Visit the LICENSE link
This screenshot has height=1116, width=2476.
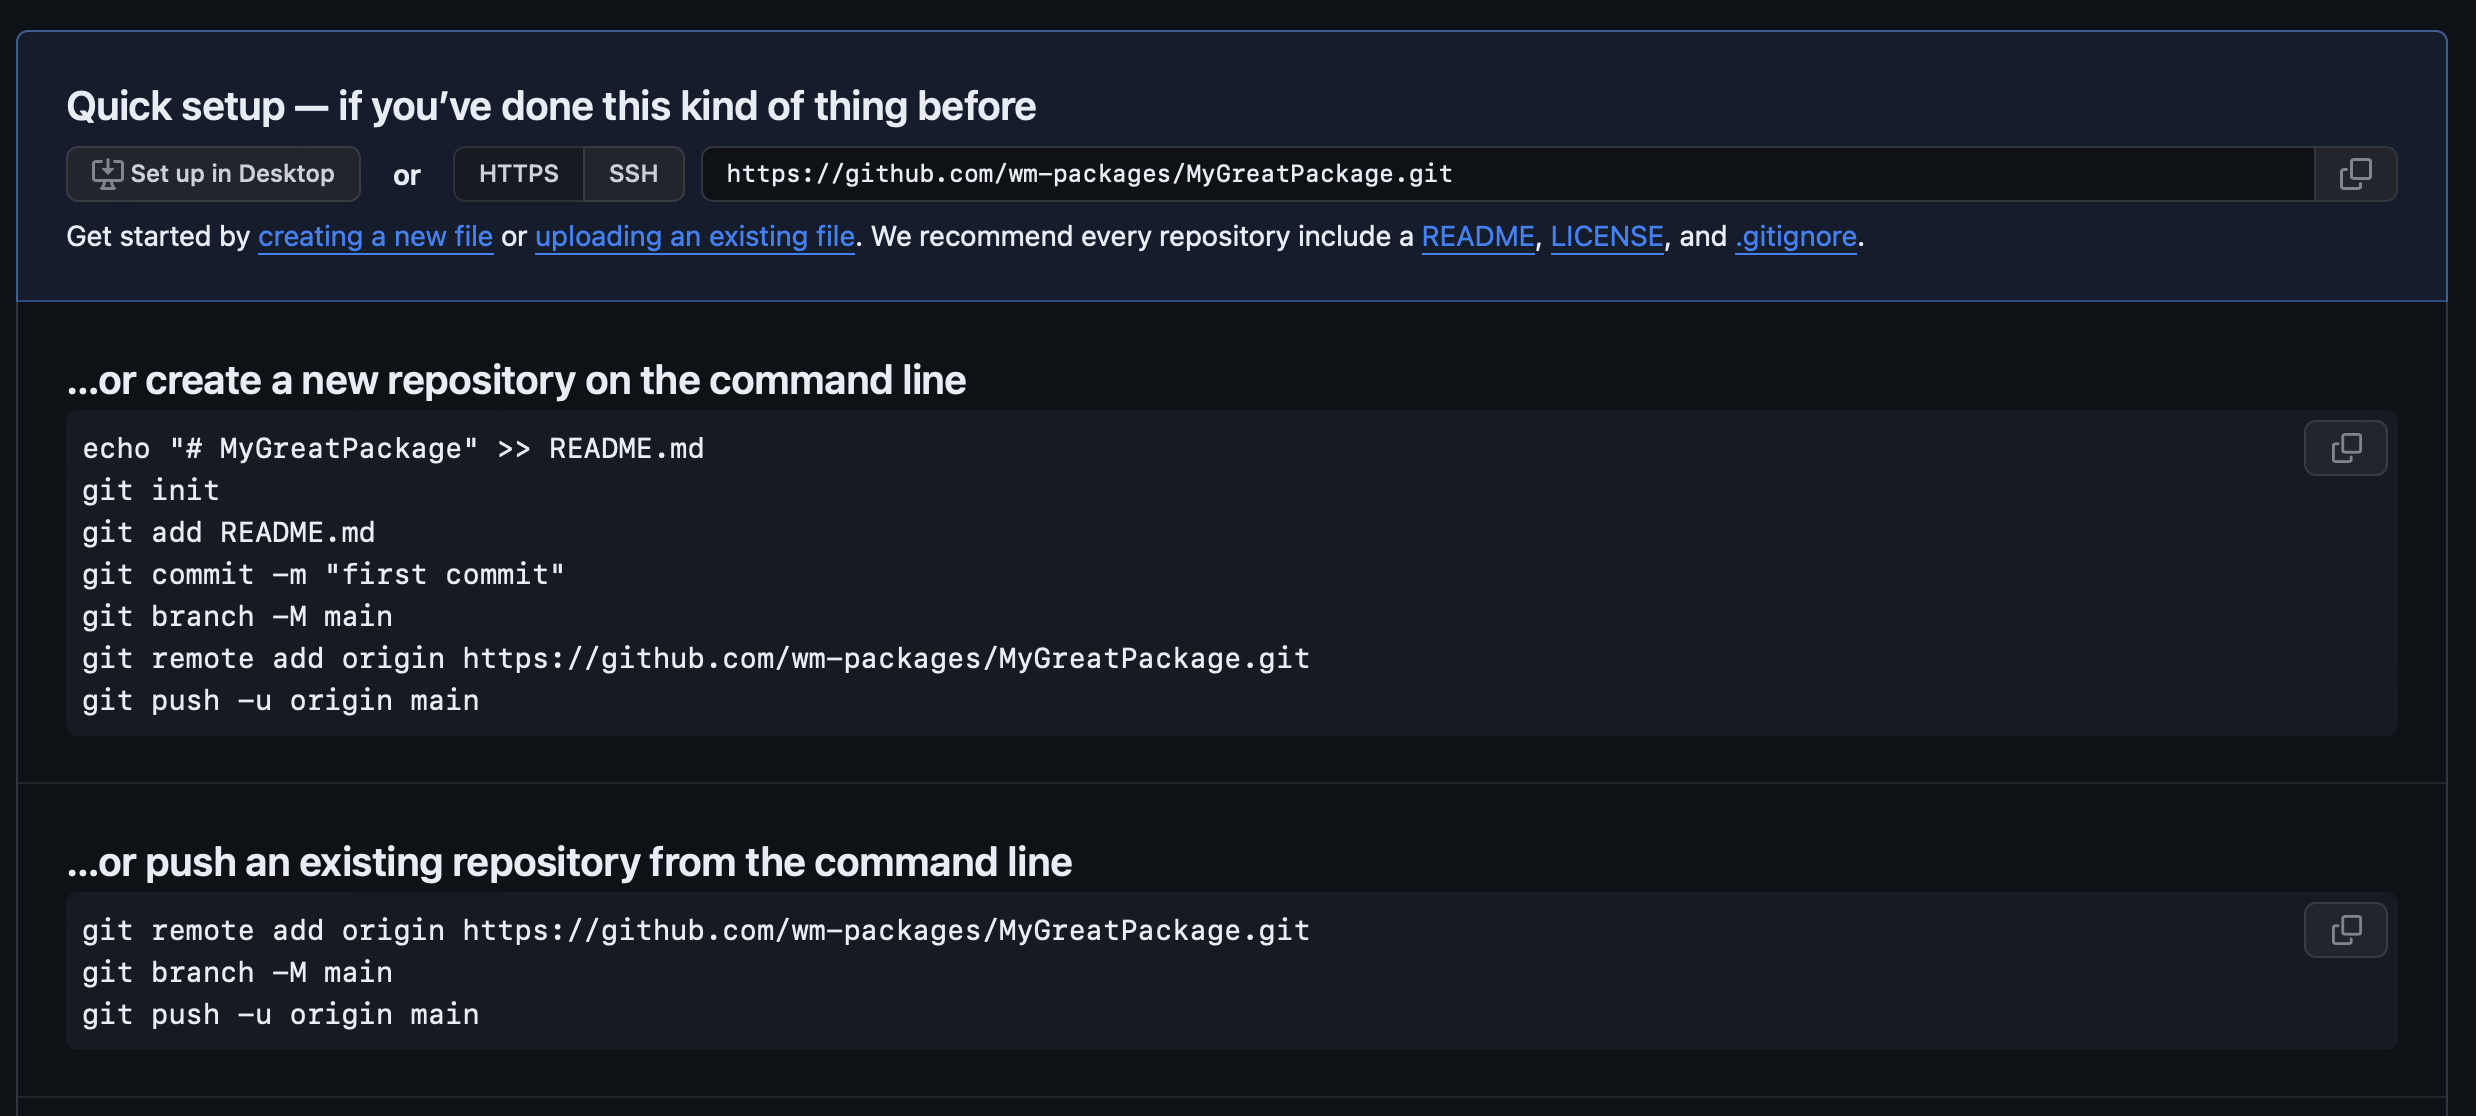(x=1606, y=236)
